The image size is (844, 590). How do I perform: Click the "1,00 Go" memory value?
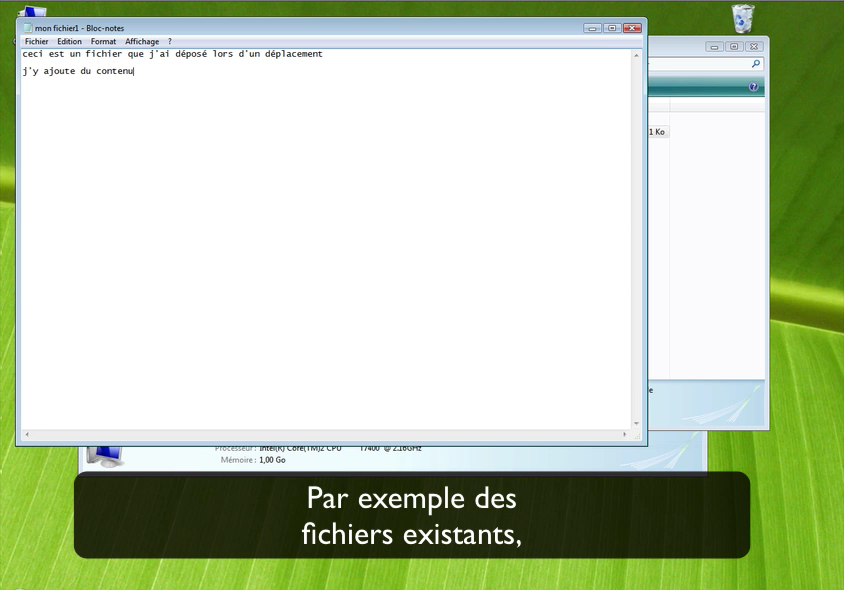tap(272, 460)
